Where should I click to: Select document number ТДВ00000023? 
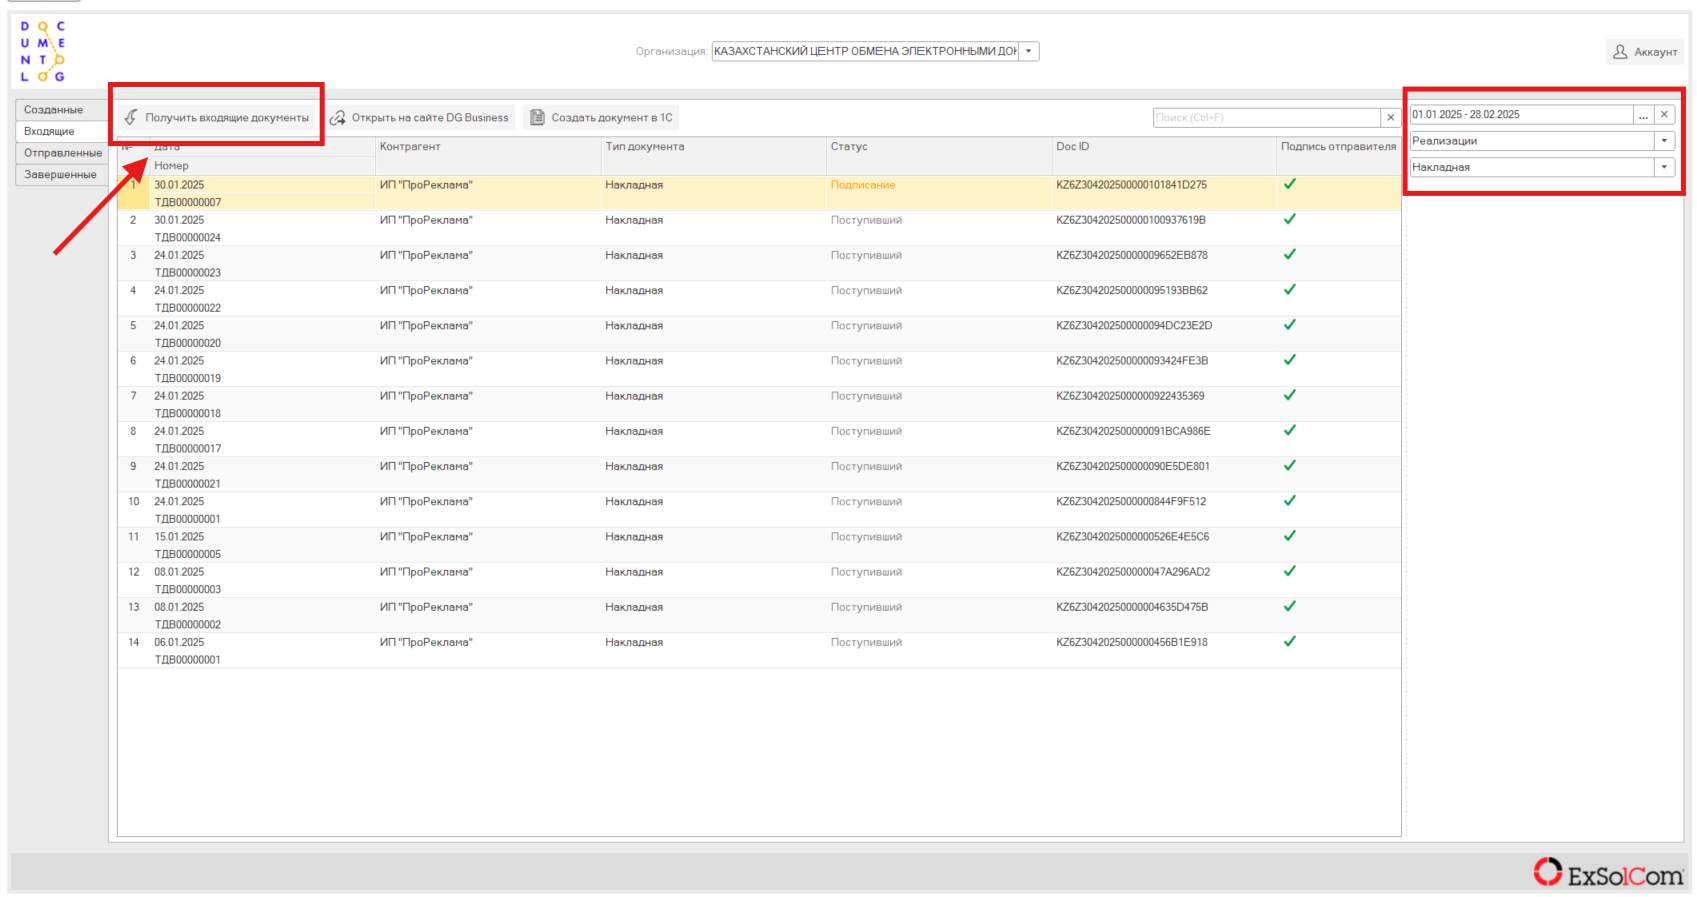188,273
